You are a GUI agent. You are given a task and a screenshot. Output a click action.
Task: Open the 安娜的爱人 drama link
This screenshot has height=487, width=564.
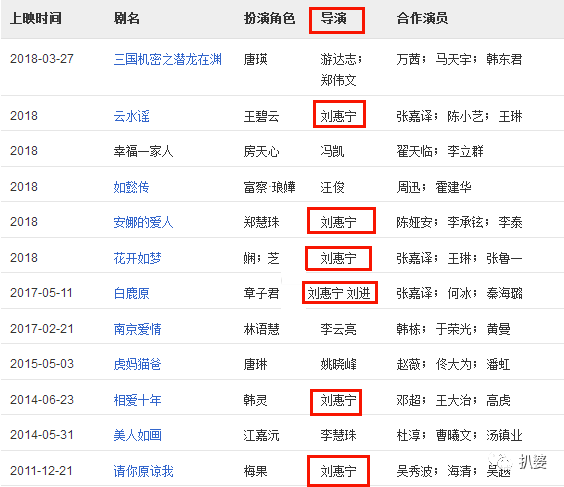click(144, 222)
